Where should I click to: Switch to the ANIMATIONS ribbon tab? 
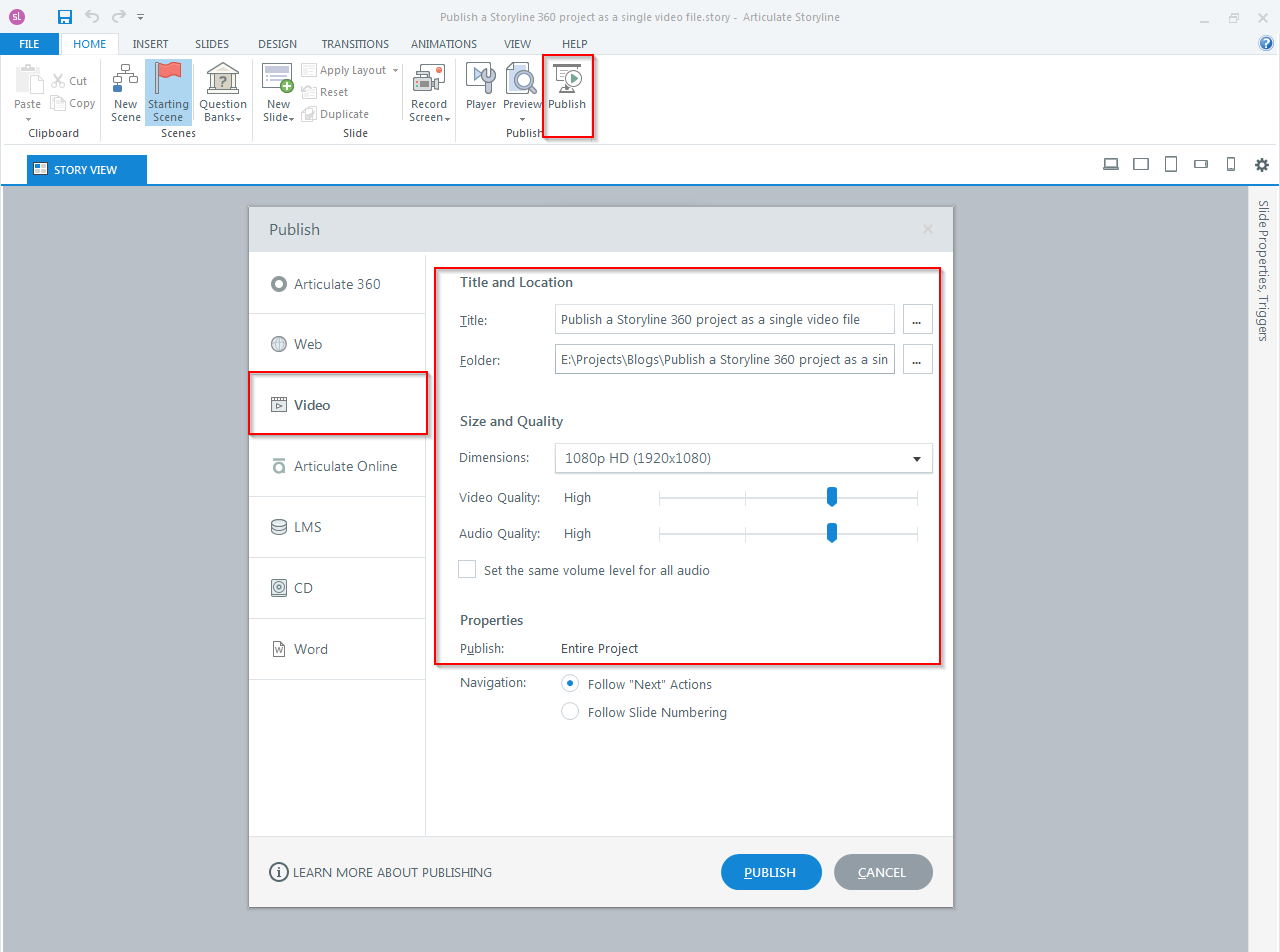(x=444, y=44)
